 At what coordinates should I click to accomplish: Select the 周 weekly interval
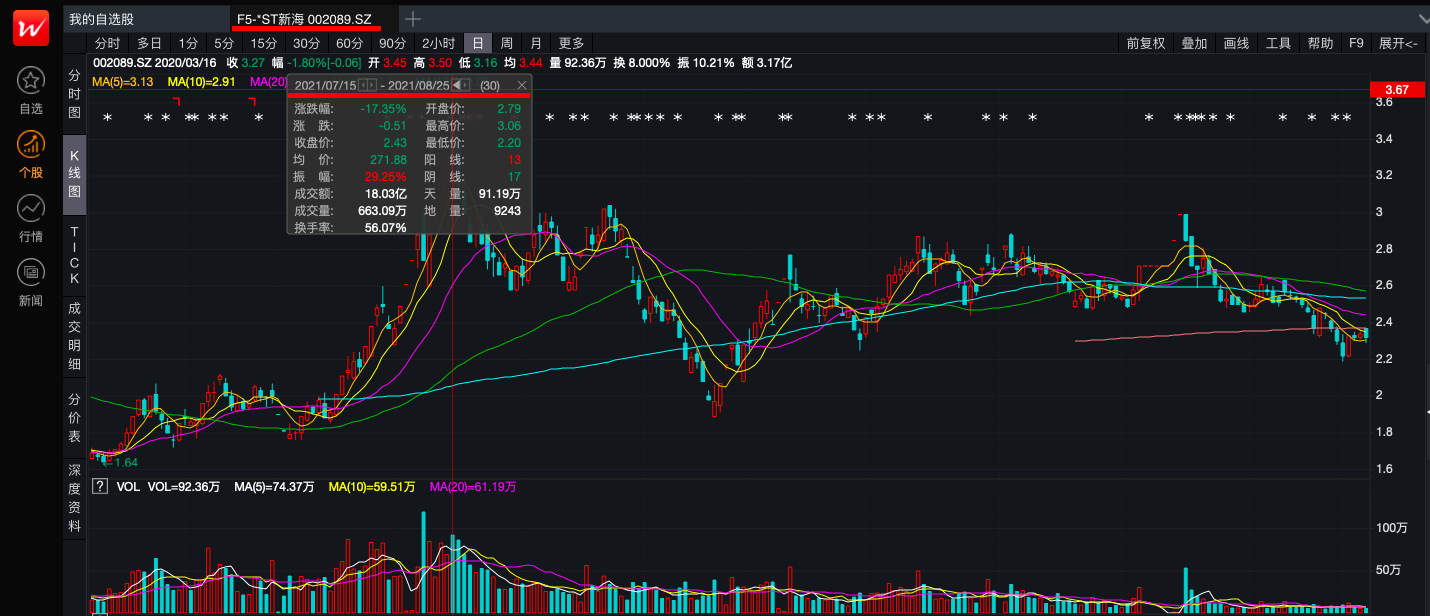point(507,43)
